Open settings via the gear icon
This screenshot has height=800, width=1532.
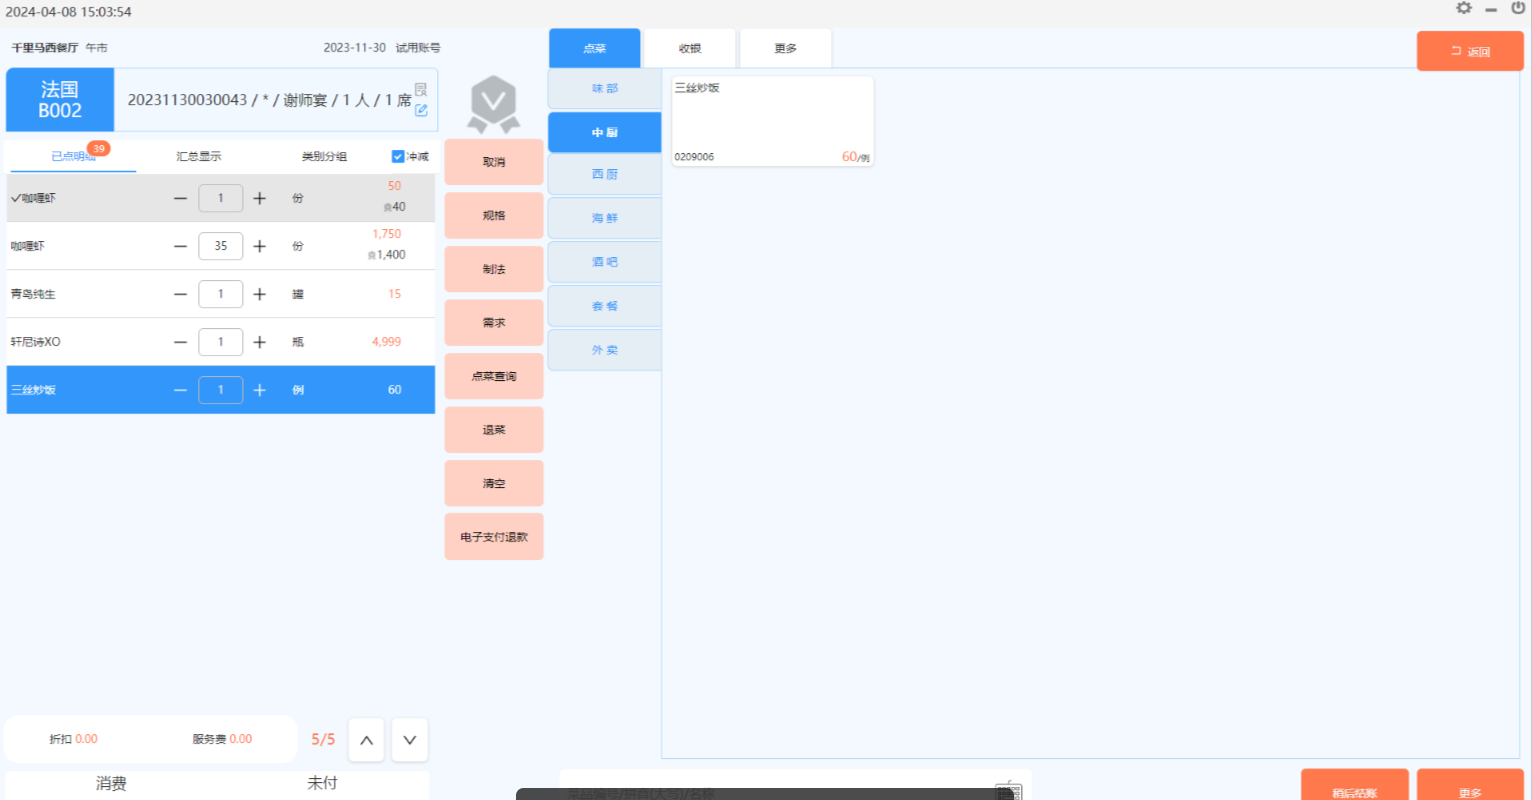tap(1464, 8)
